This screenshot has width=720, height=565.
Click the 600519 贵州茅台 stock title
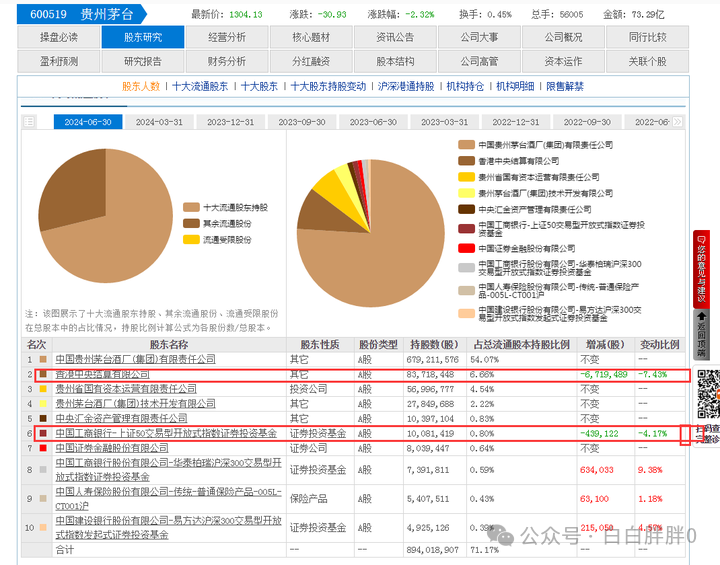pyautogui.click(x=82, y=14)
